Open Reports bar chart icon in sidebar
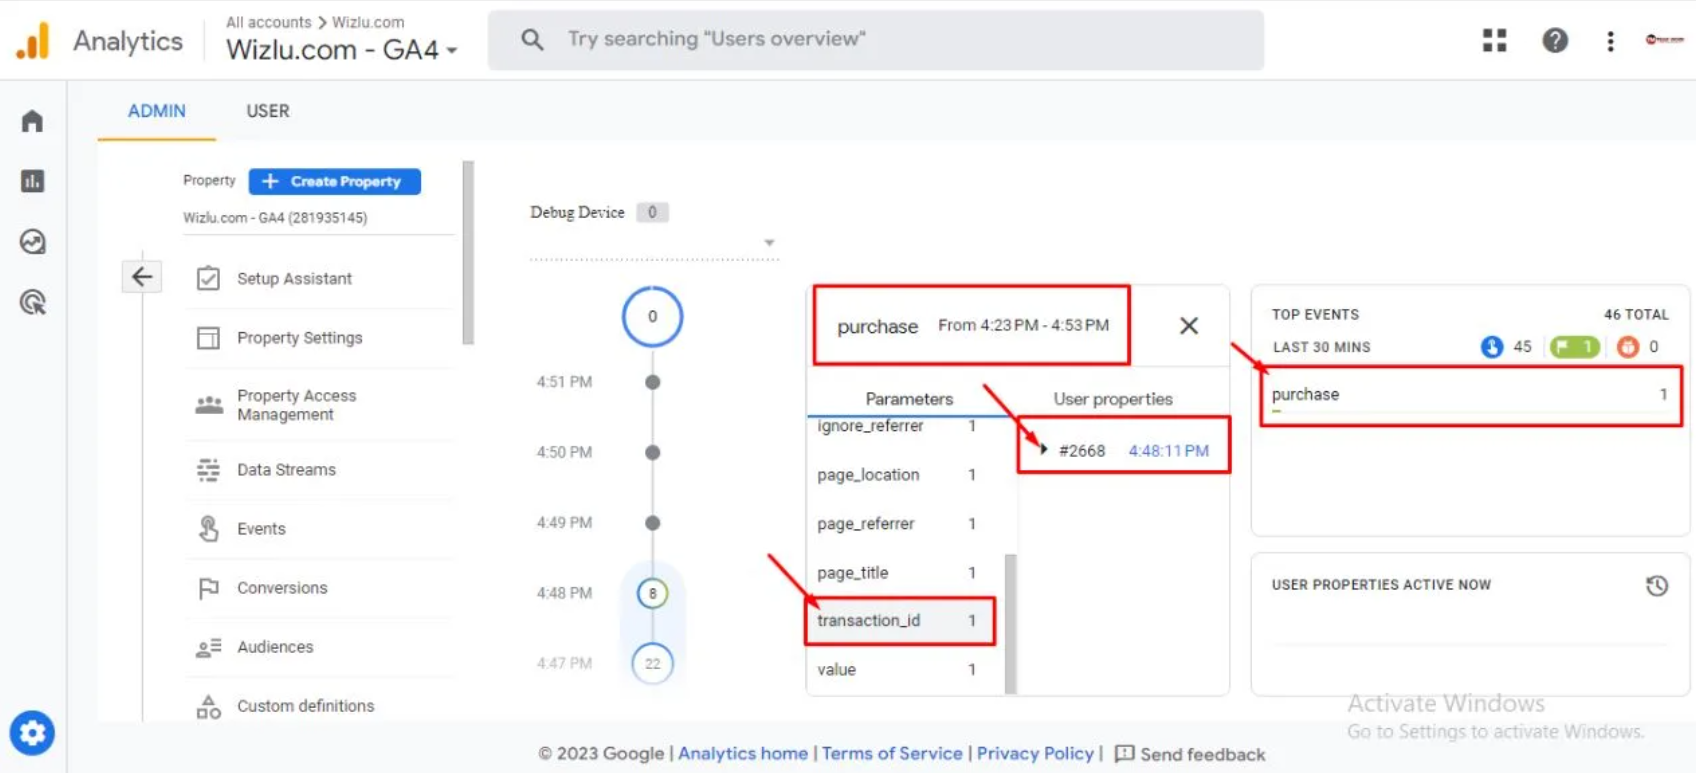The width and height of the screenshot is (1696, 773). [32, 181]
